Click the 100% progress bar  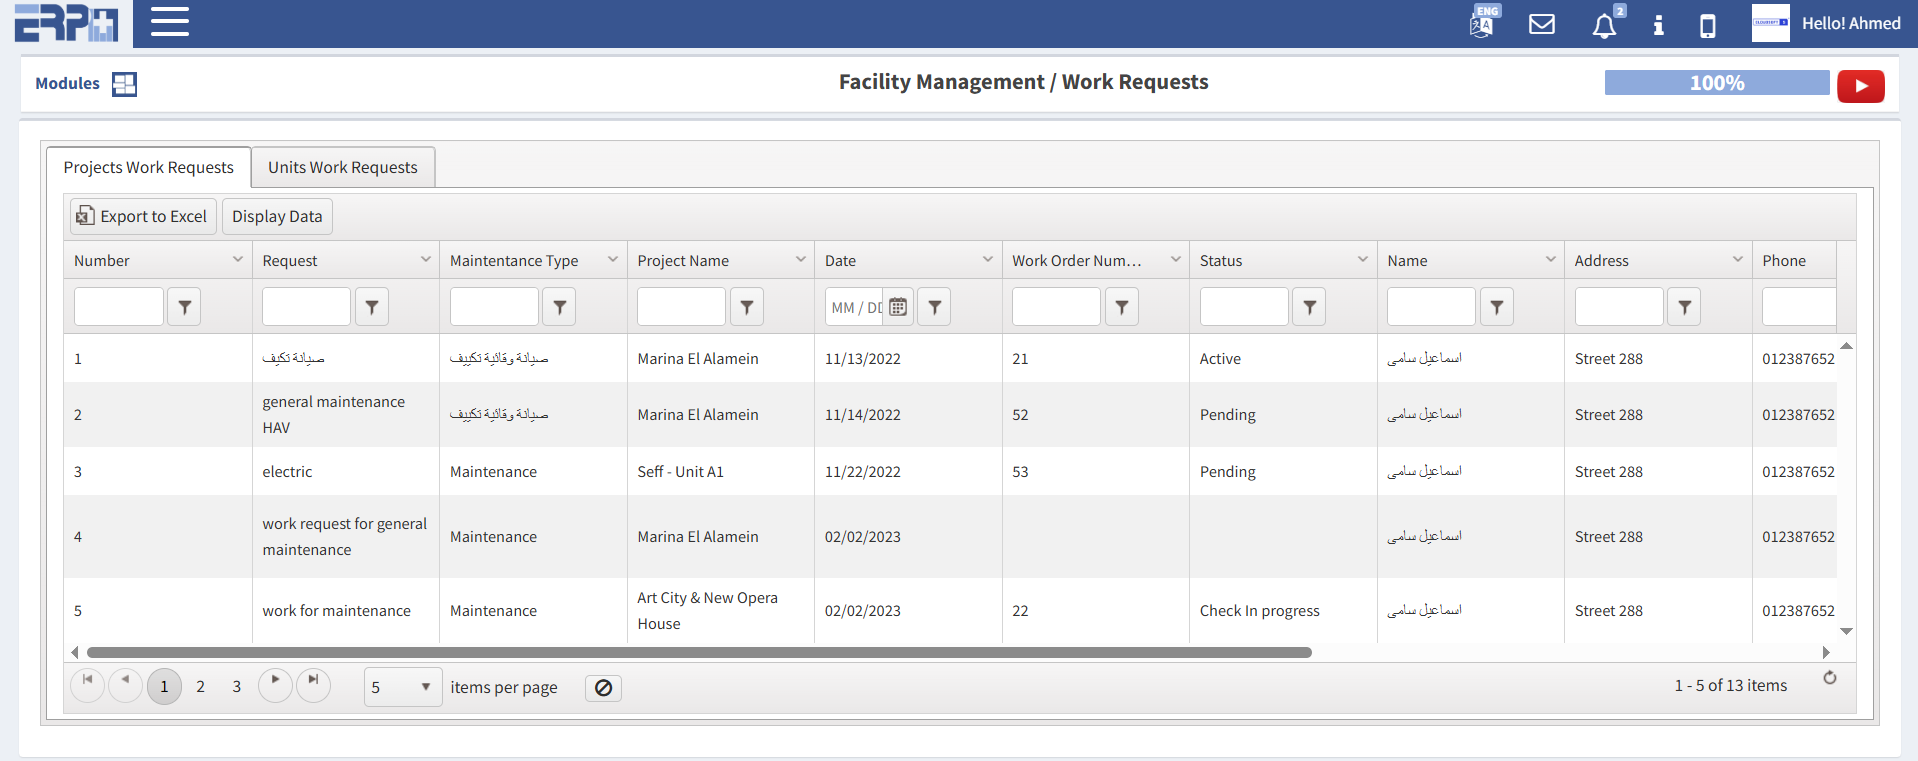tap(1716, 83)
